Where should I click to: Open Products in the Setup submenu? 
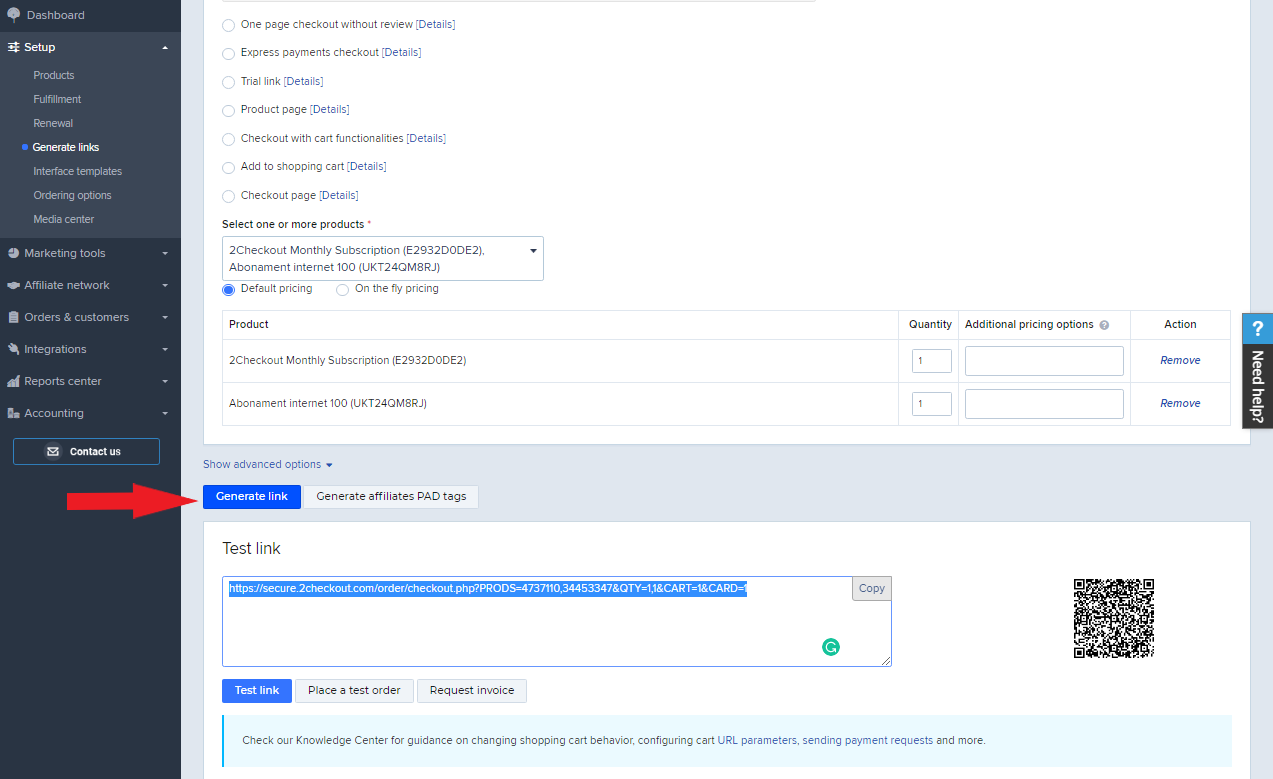point(54,75)
